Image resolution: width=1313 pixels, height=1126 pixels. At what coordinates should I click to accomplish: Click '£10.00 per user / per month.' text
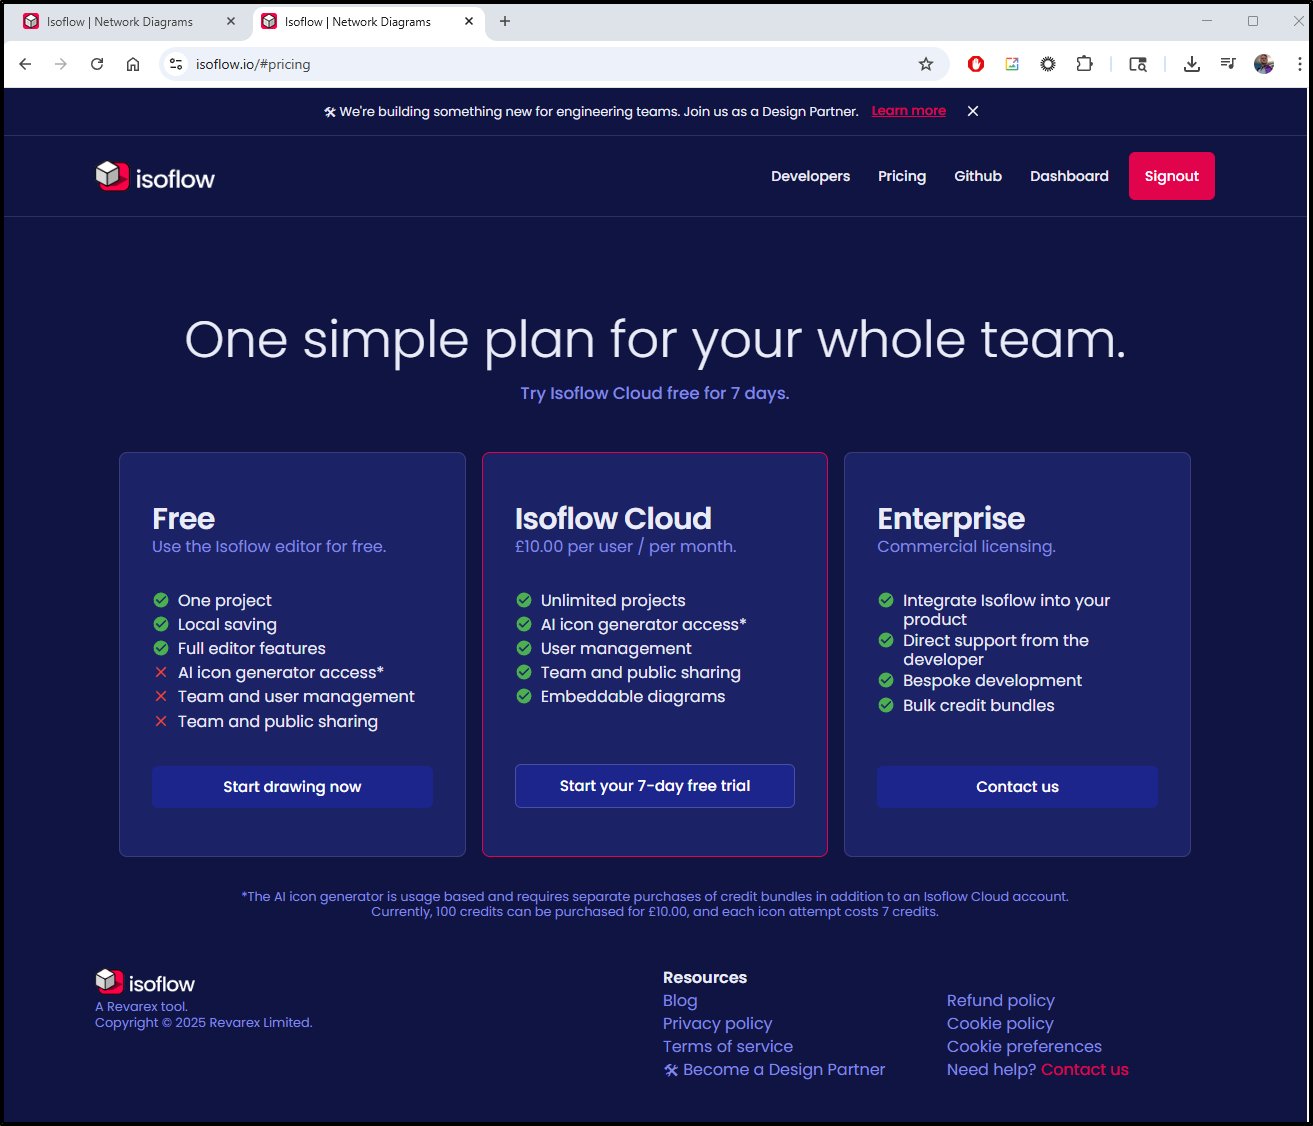tap(625, 546)
